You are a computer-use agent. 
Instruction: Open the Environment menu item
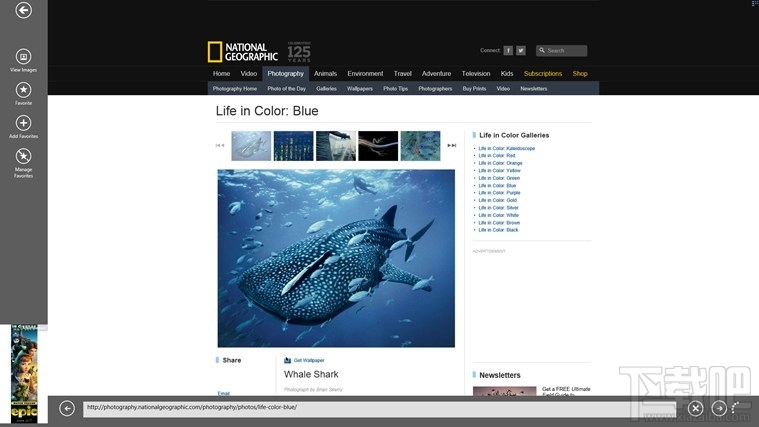coord(365,74)
